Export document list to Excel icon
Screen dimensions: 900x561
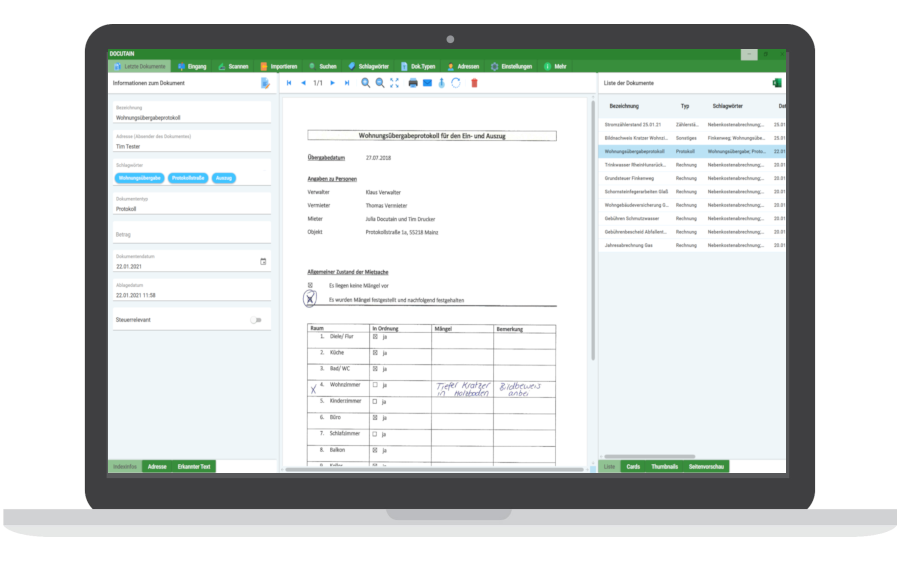(x=777, y=83)
